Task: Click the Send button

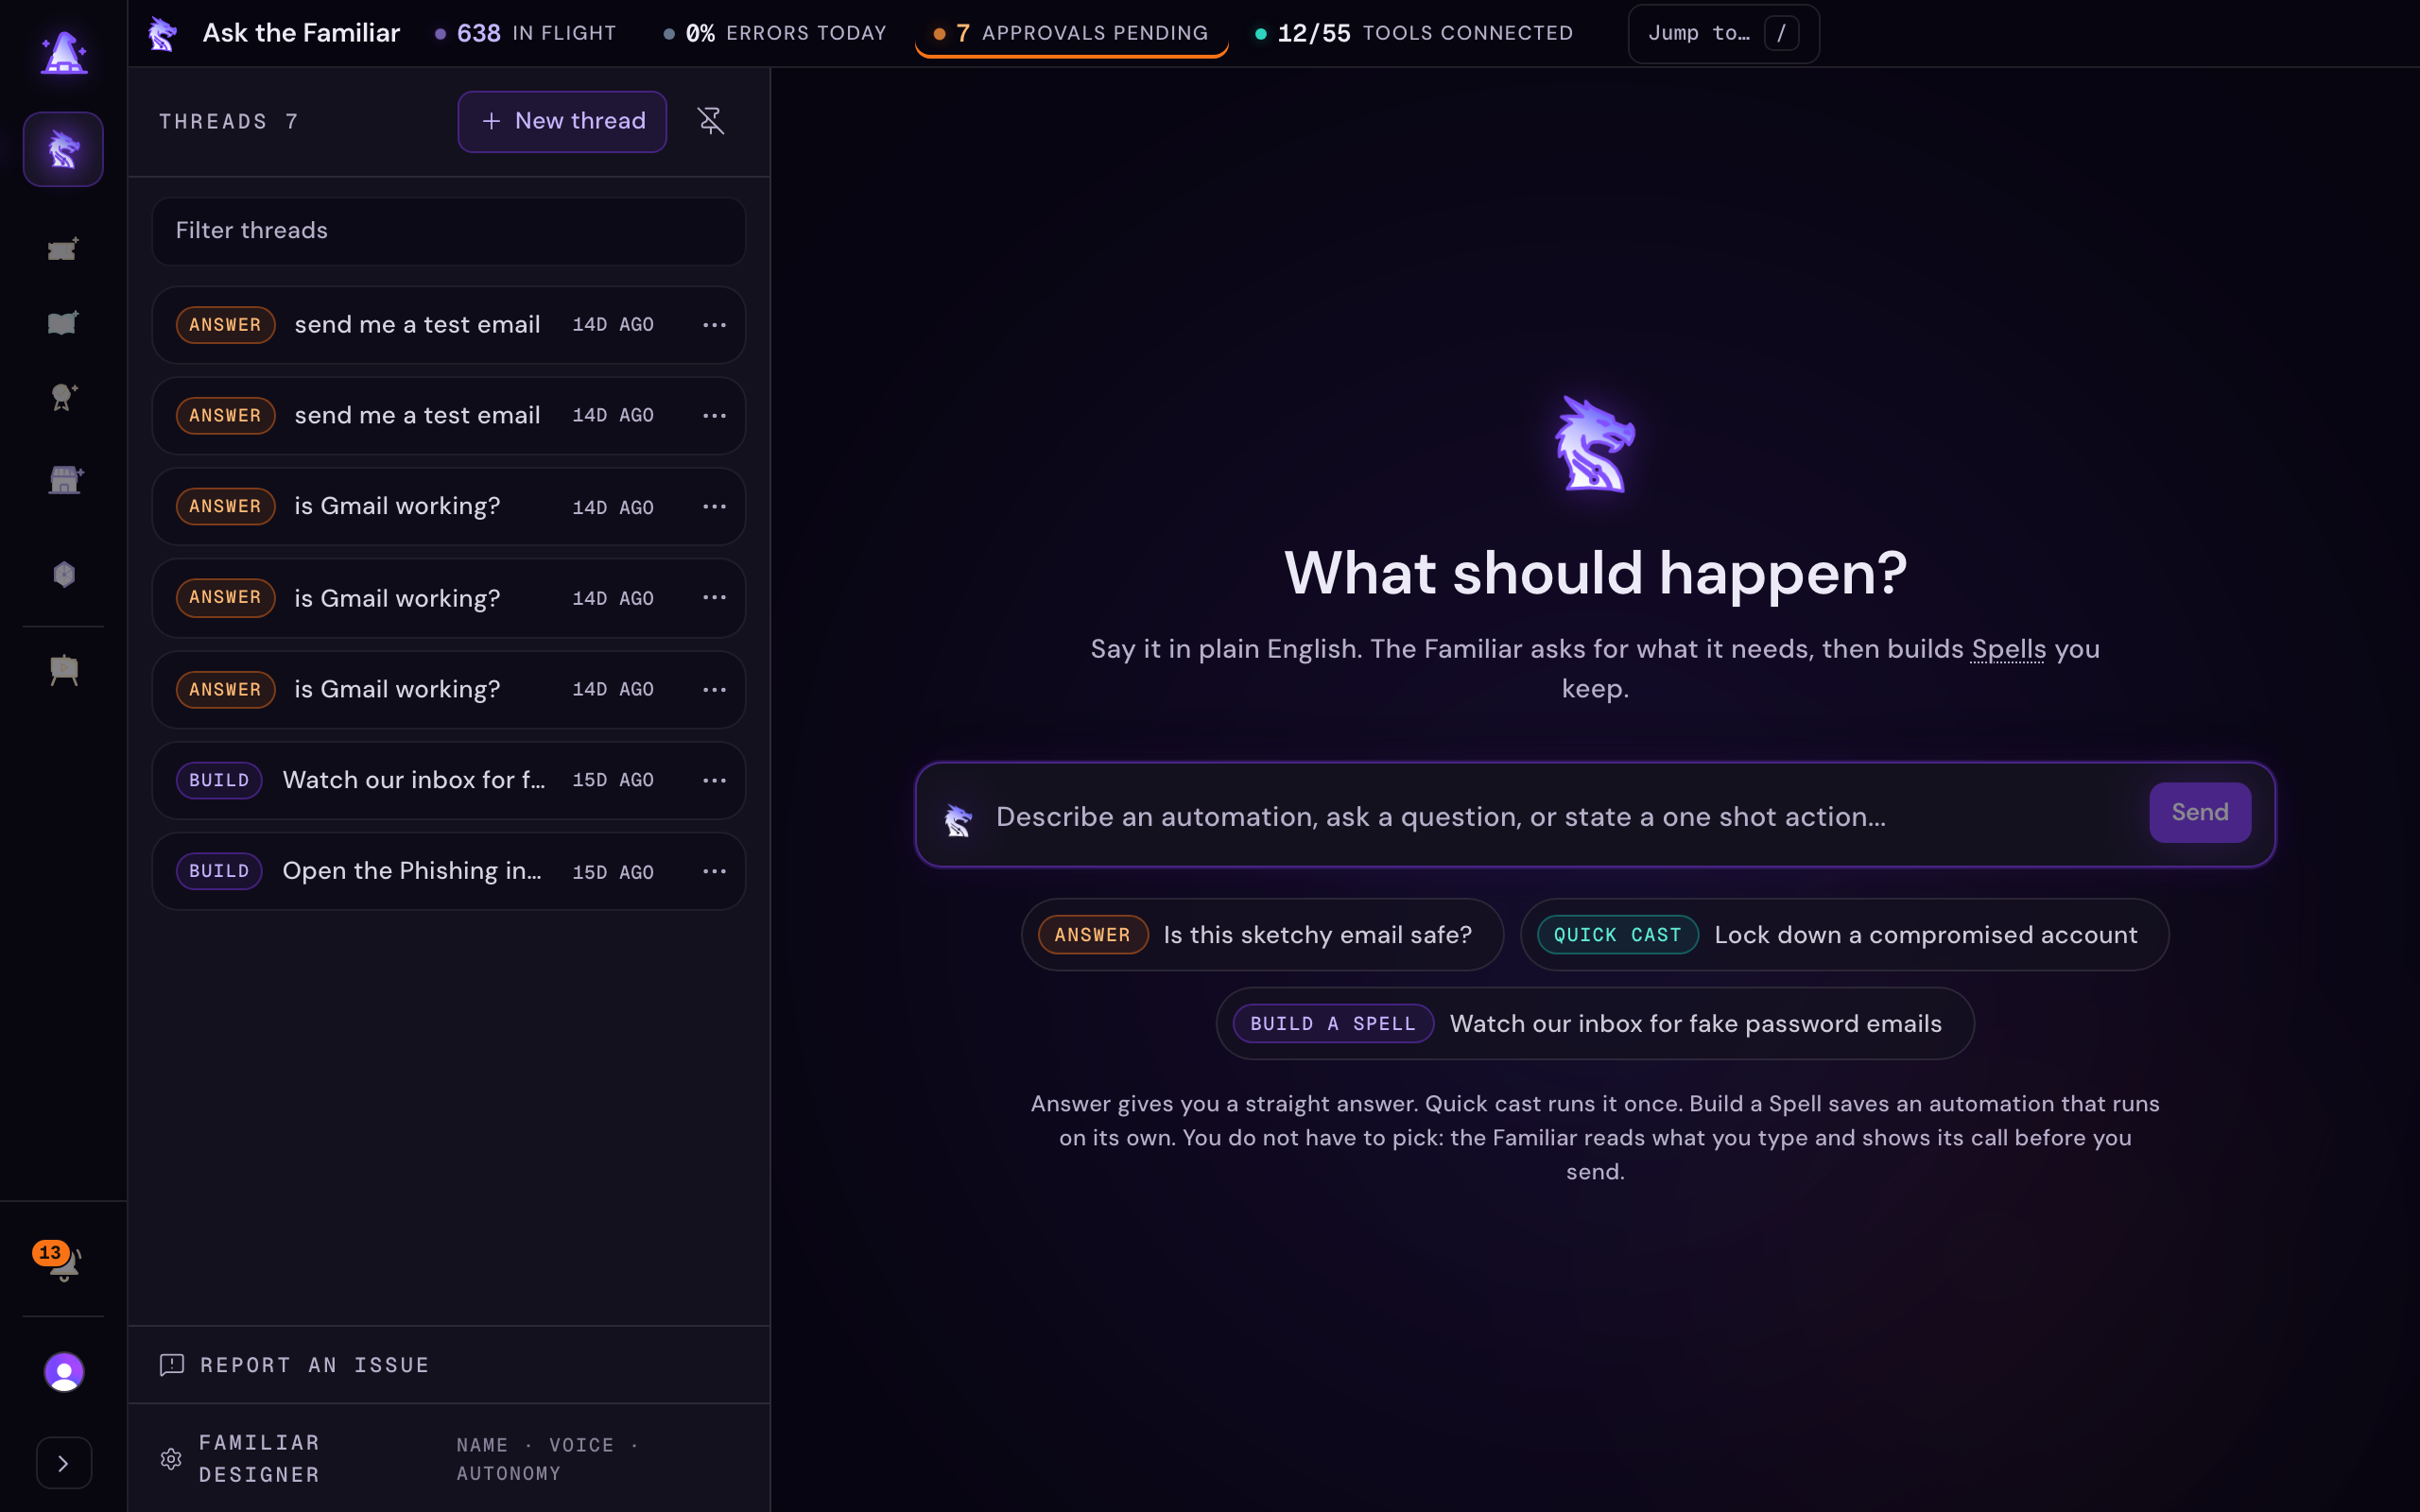Action: (2200, 812)
